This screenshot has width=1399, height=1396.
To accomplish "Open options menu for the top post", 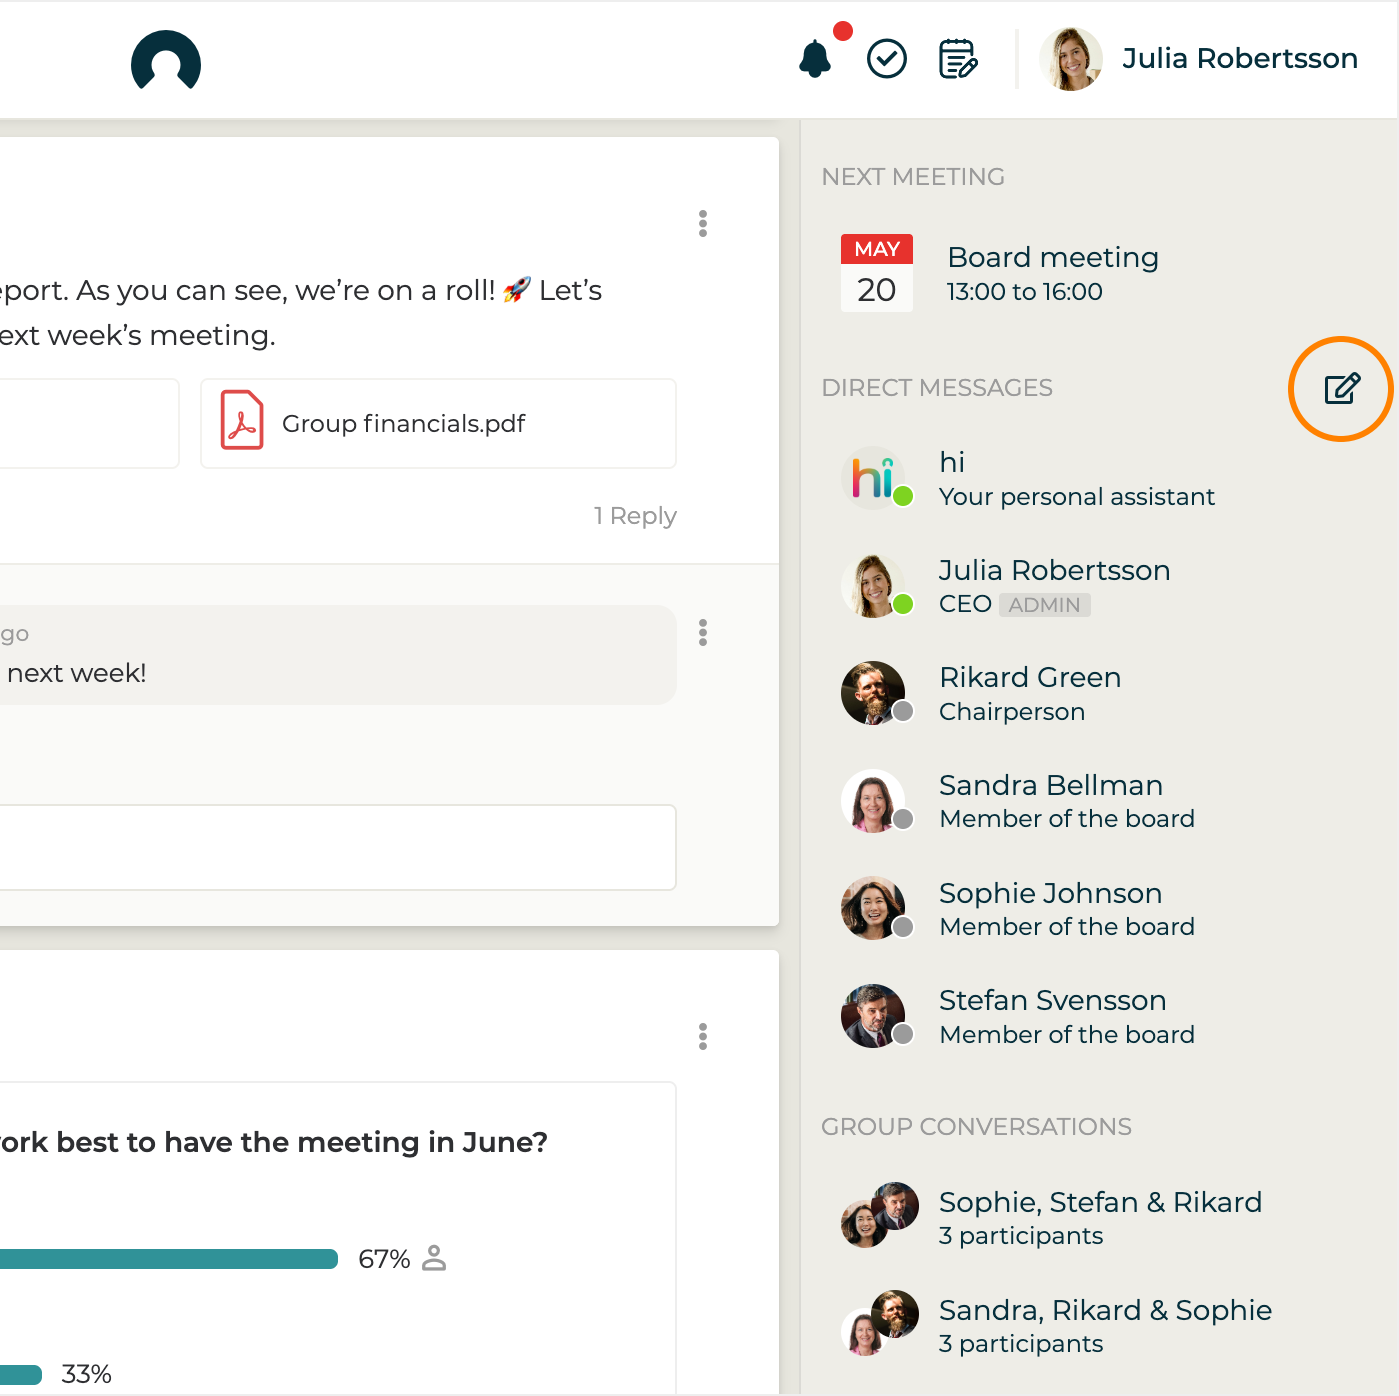I will (x=703, y=224).
